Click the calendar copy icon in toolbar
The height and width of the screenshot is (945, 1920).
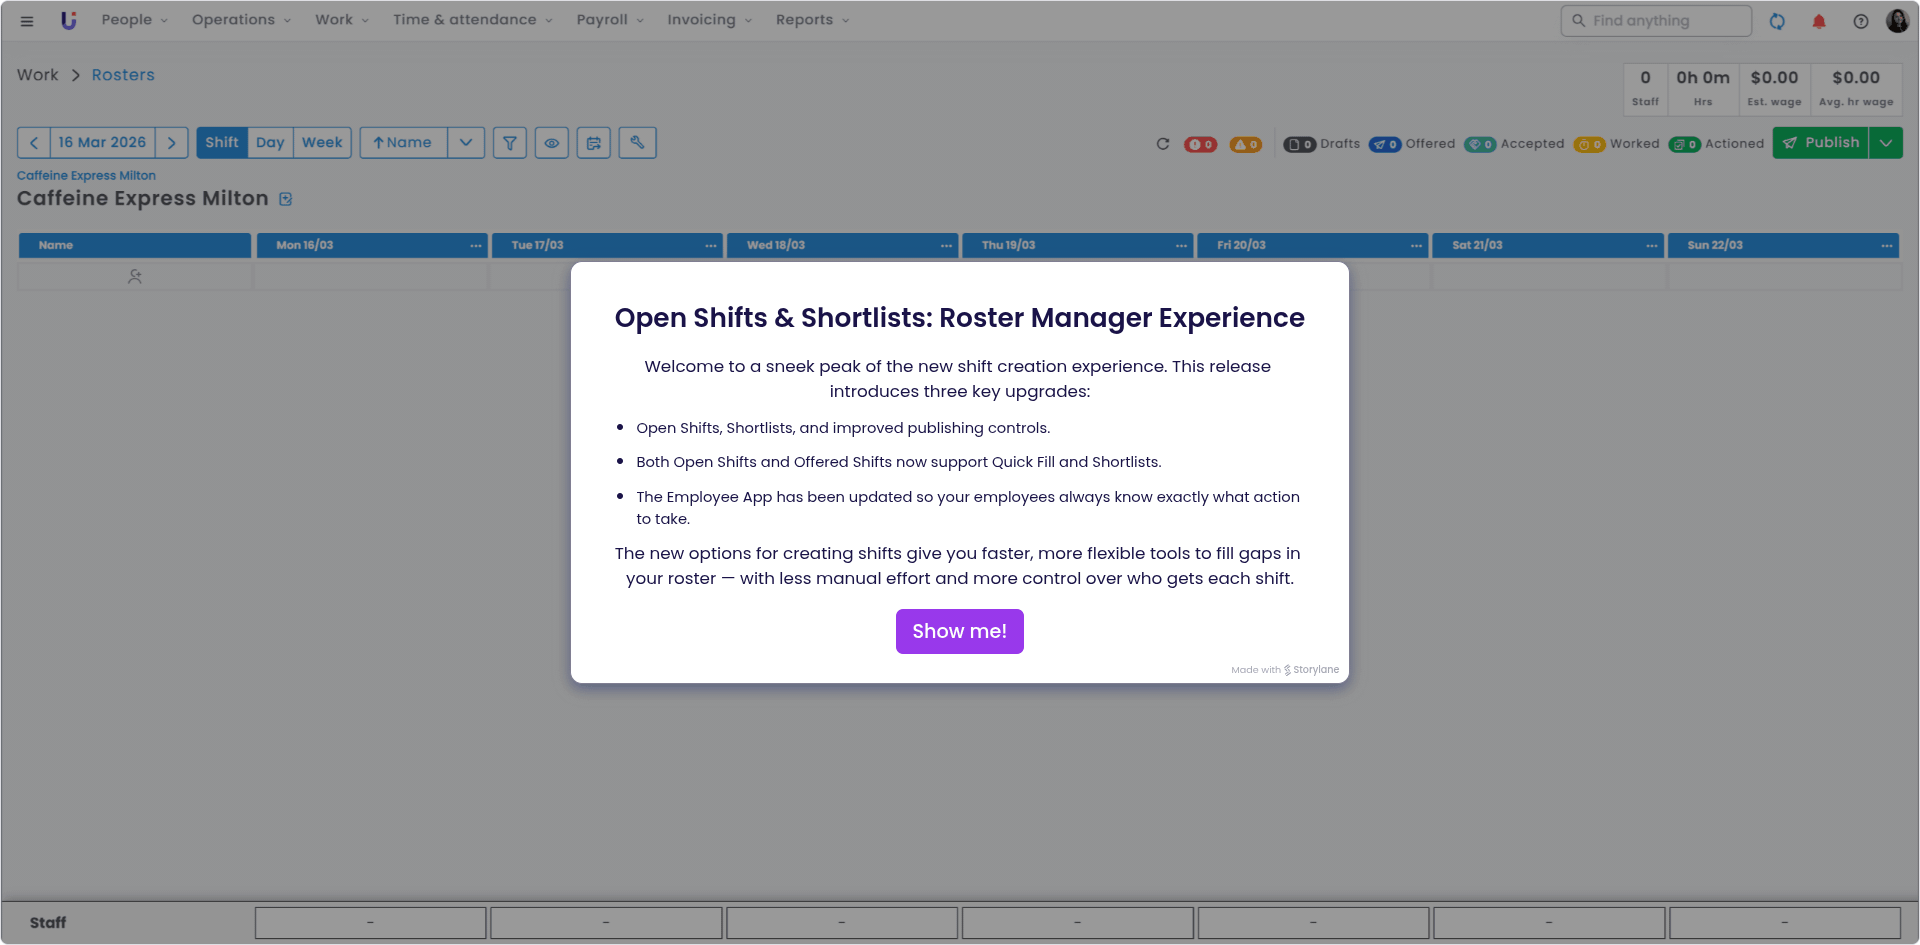pyautogui.click(x=593, y=143)
